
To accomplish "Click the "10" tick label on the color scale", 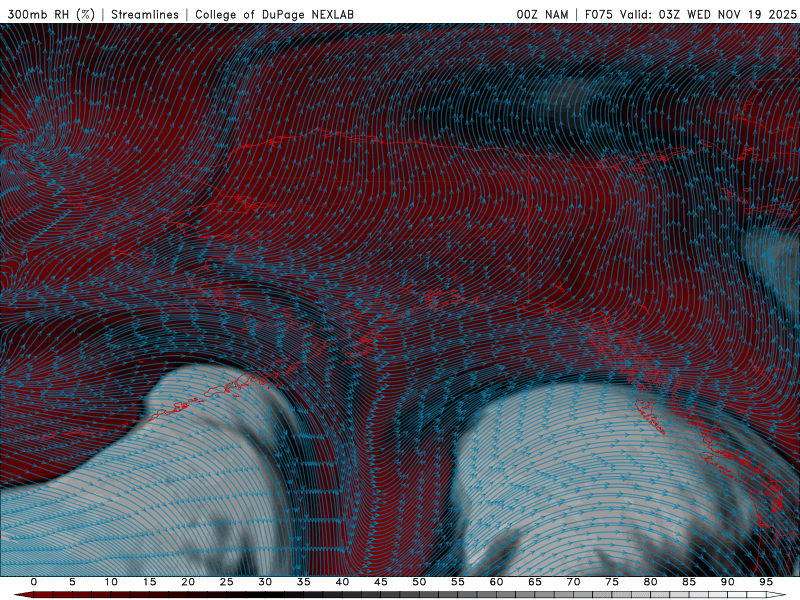I will (111, 582).
